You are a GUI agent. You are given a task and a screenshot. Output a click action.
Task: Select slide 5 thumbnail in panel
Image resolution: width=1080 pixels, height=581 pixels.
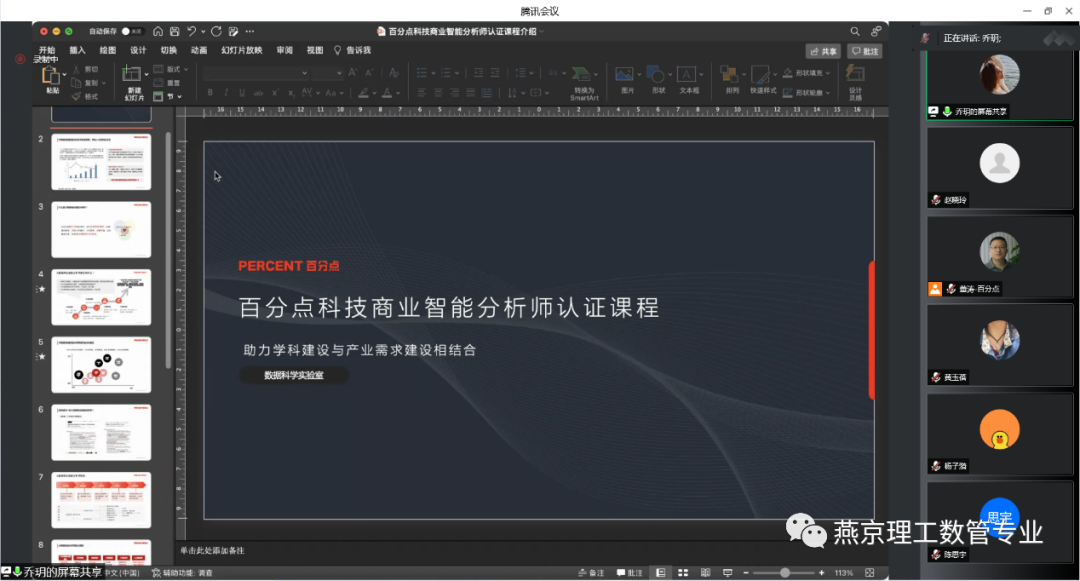click(x=101, y=365)
